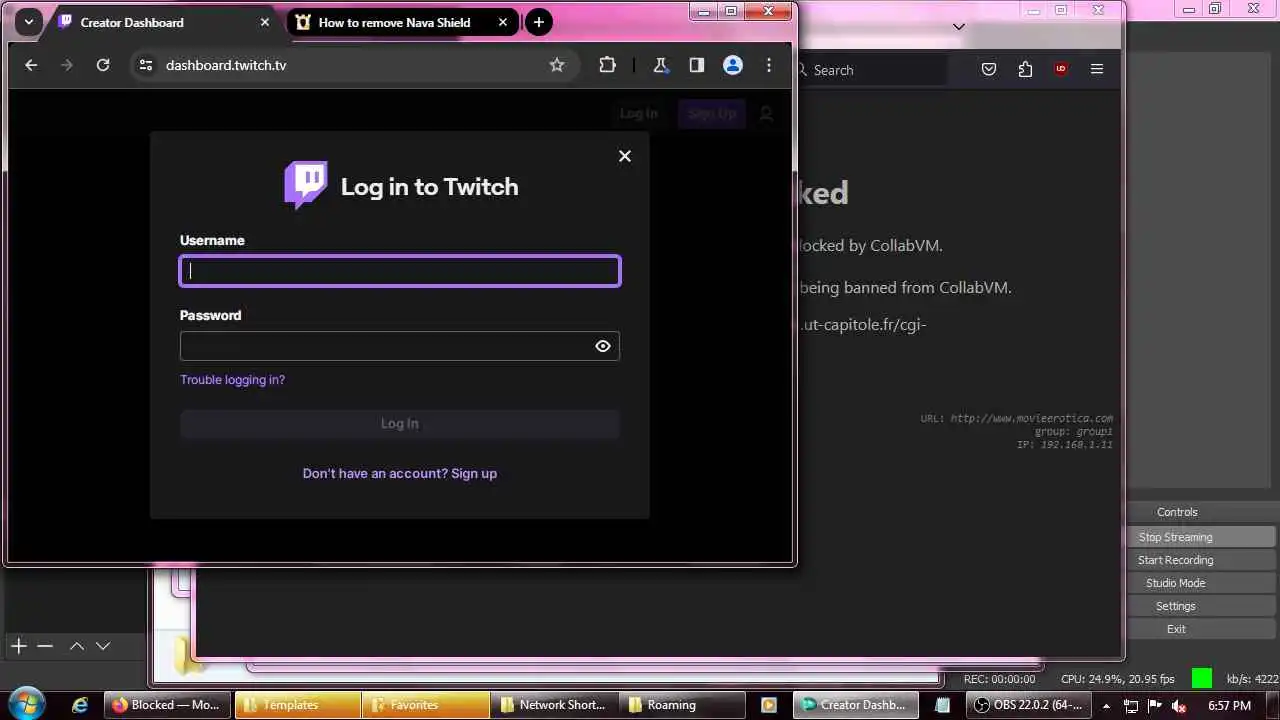1280x720 pixels.
Task: Switch to Firefox Blocked taskbar button
Action: coord(167,705)
